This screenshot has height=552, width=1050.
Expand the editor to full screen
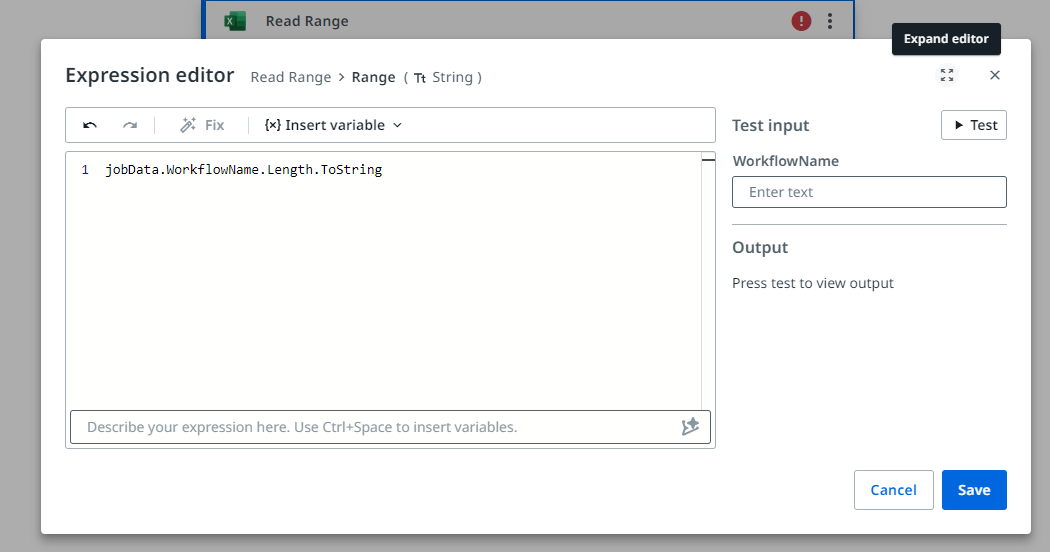pyautogui.click(x=947, y=75)
